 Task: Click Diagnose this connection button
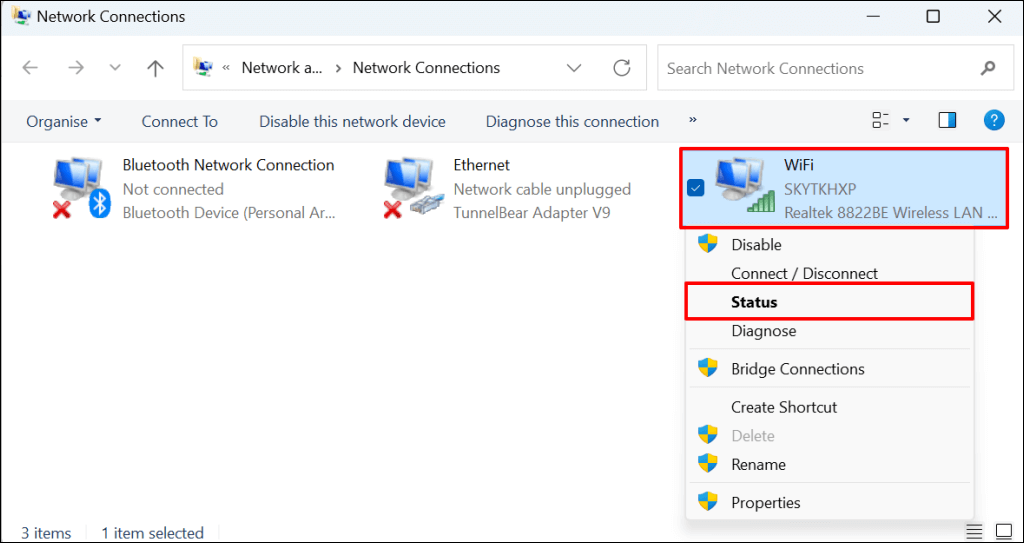[572, 121]
